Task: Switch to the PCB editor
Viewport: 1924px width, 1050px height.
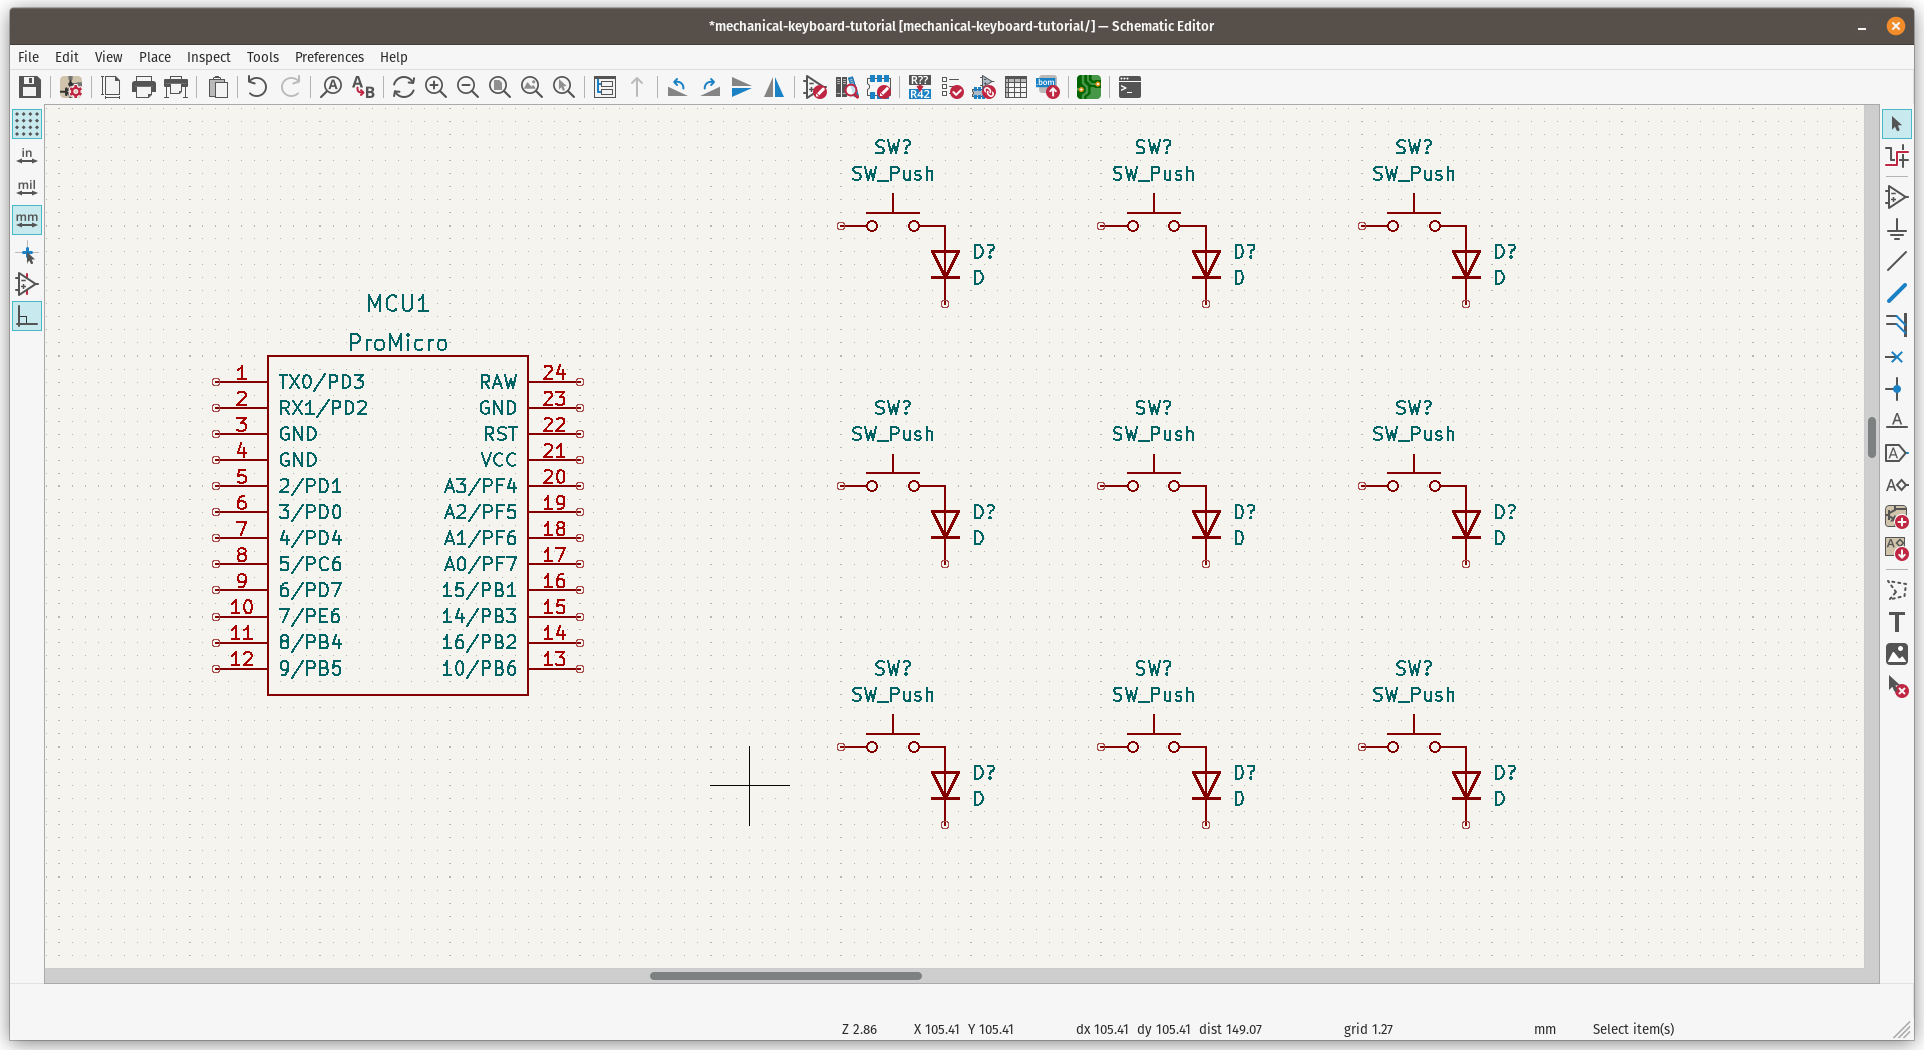Action: click(1088, 88)
